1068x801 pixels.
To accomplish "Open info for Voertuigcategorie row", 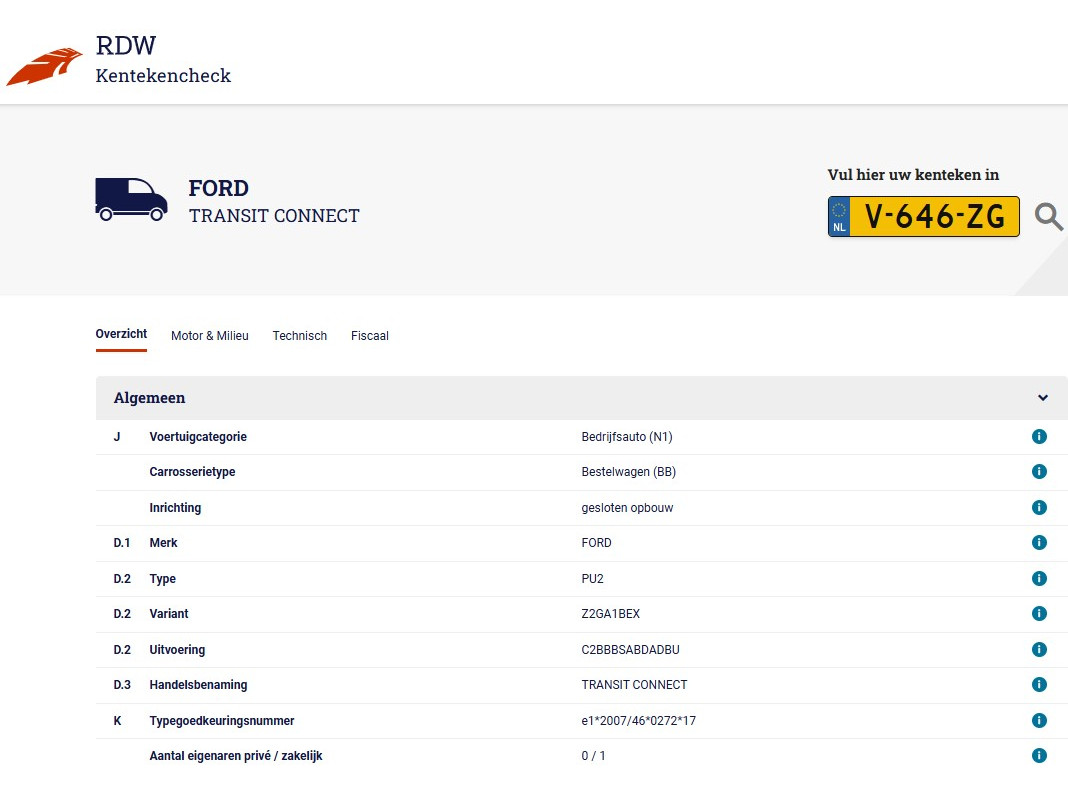I will coord(1039,437).
